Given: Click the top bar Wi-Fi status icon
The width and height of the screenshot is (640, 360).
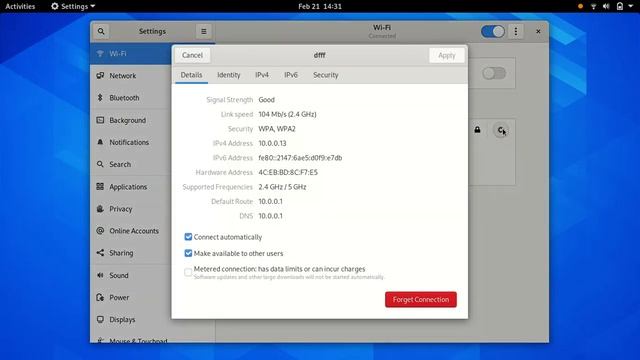Looking at the screenshot, I should (x=593, y=6).
